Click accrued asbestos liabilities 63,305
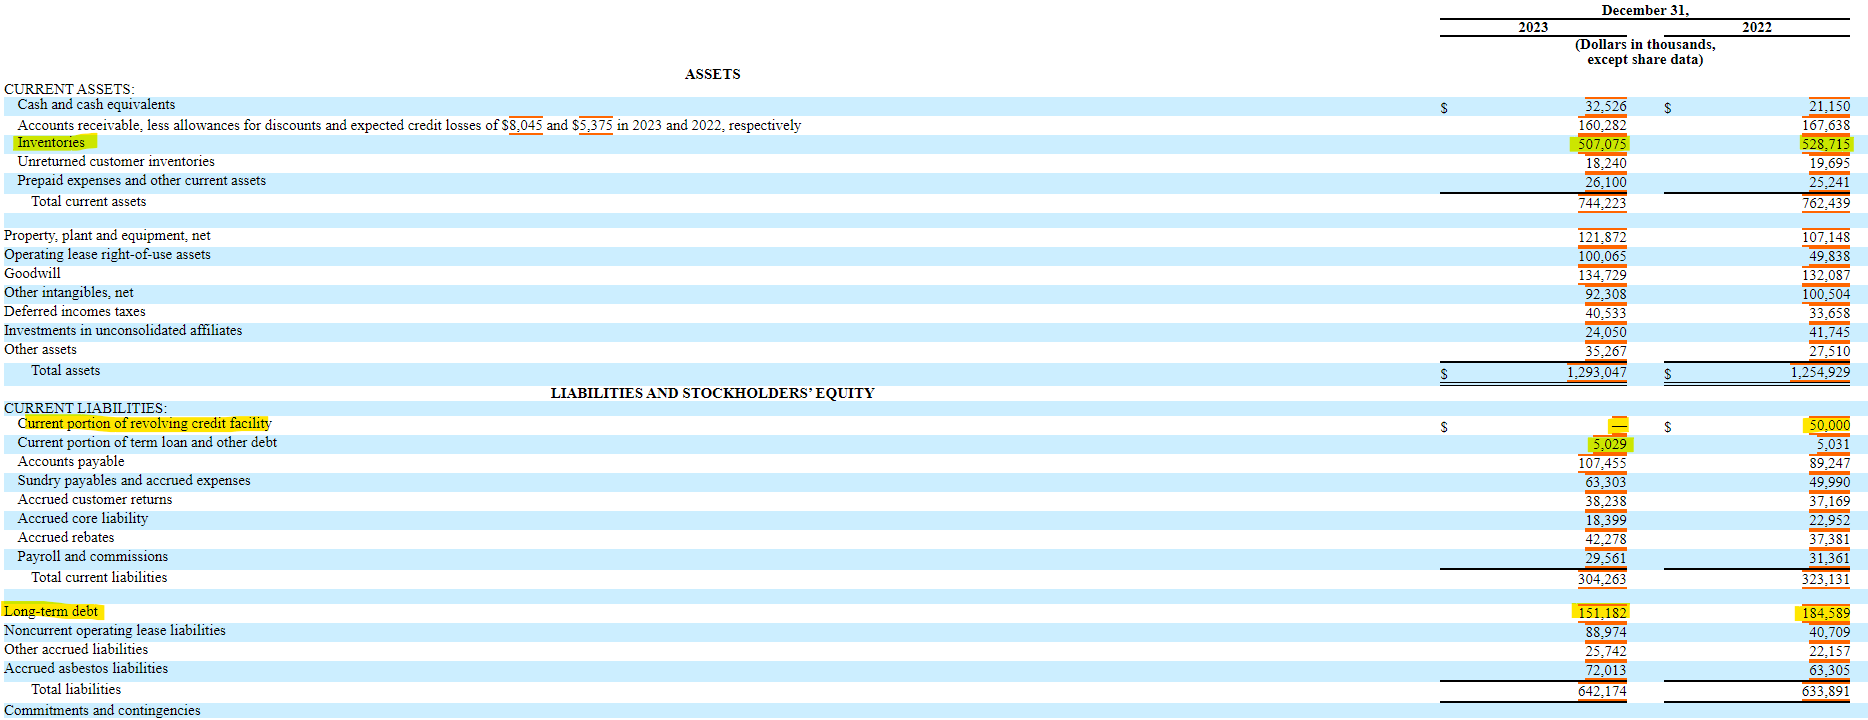 coord(1829,670)
